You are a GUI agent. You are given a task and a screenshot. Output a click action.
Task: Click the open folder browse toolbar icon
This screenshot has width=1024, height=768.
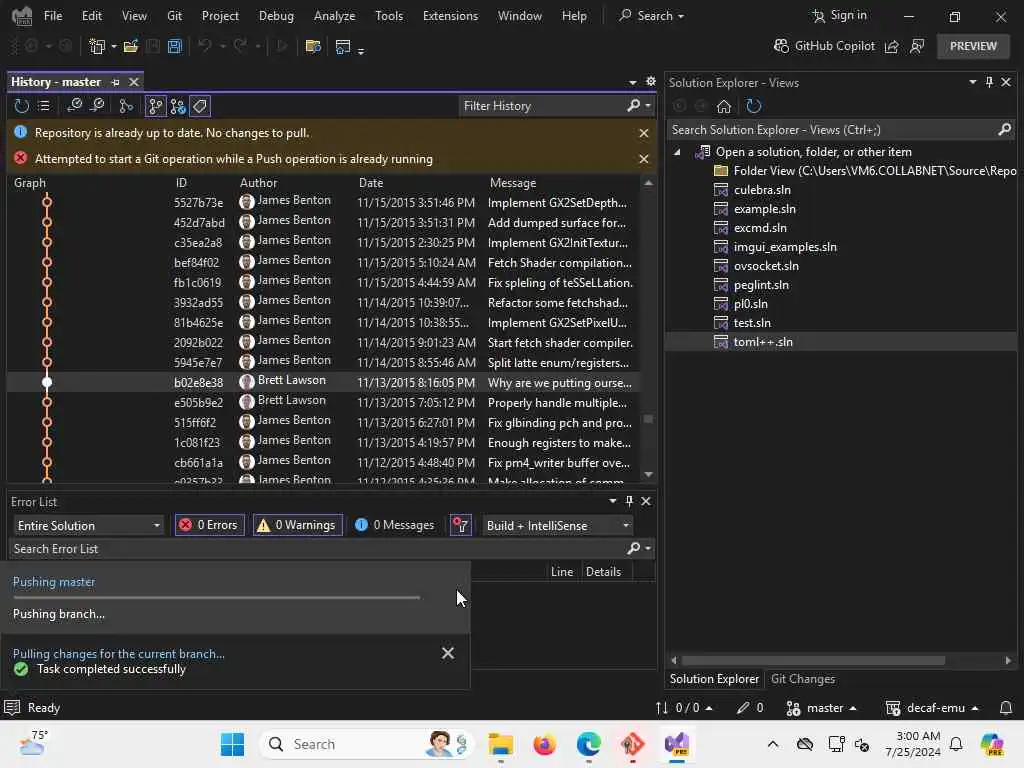(x=313, y=46)
